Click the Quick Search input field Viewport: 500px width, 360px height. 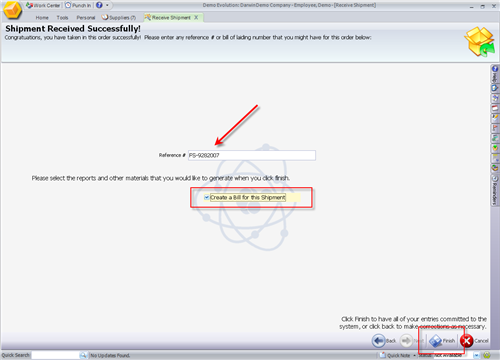(55, 355)
